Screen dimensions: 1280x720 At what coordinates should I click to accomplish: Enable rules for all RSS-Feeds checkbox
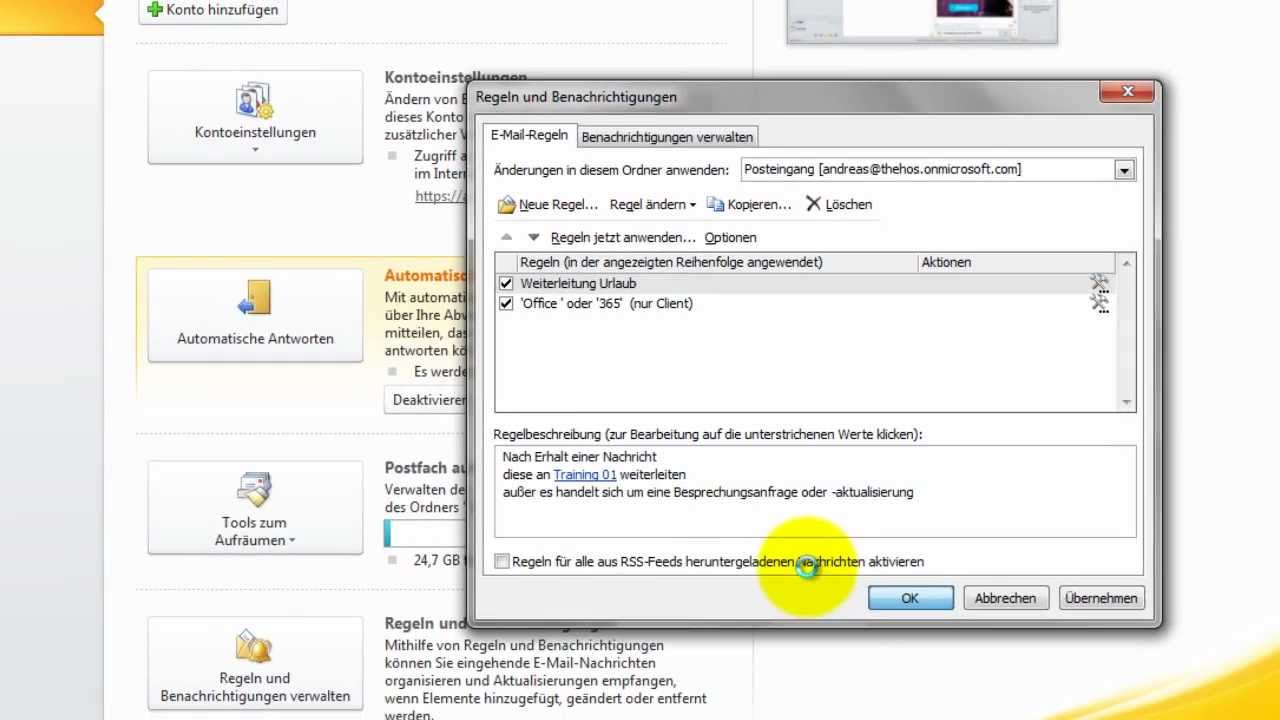(x=502, y=562)
